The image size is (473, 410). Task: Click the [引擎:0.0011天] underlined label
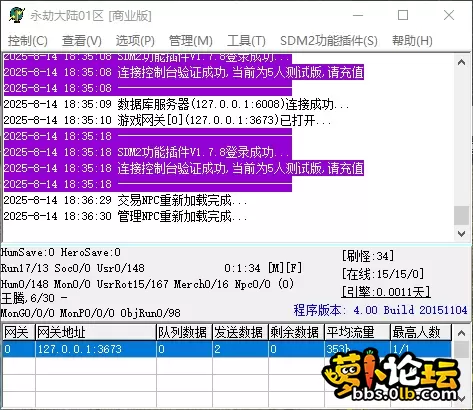pos(386,292)
